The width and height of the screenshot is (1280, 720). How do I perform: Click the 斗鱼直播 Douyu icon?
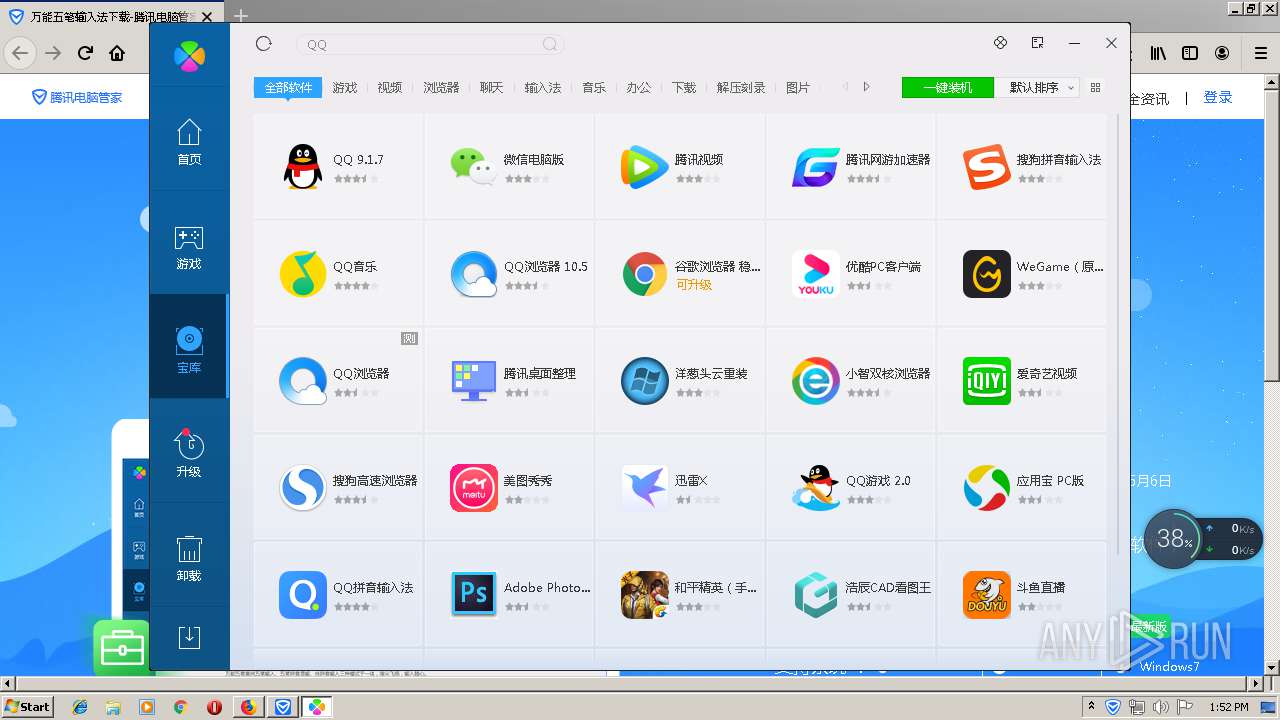click(987, 594)
